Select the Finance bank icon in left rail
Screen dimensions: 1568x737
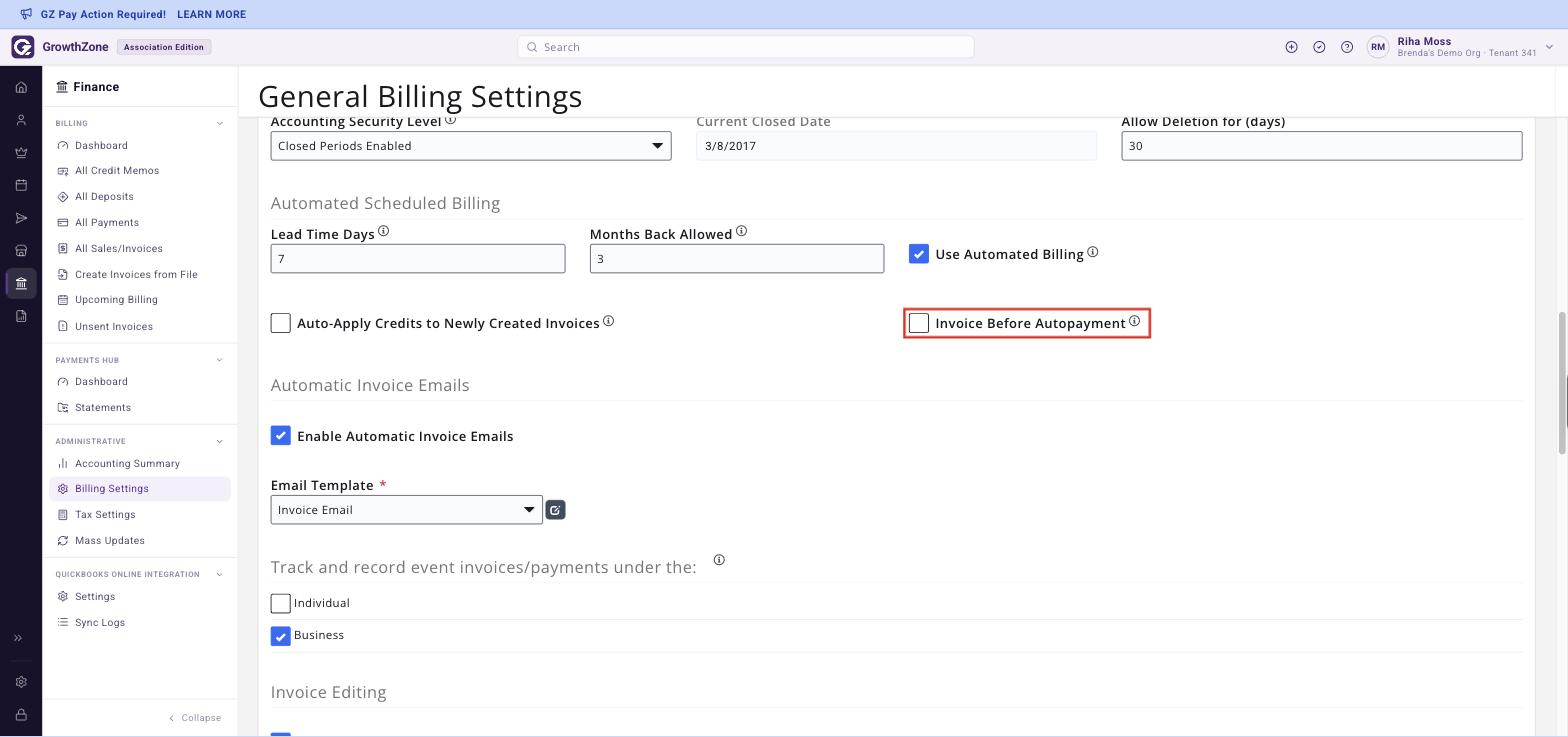click(21, 283)
